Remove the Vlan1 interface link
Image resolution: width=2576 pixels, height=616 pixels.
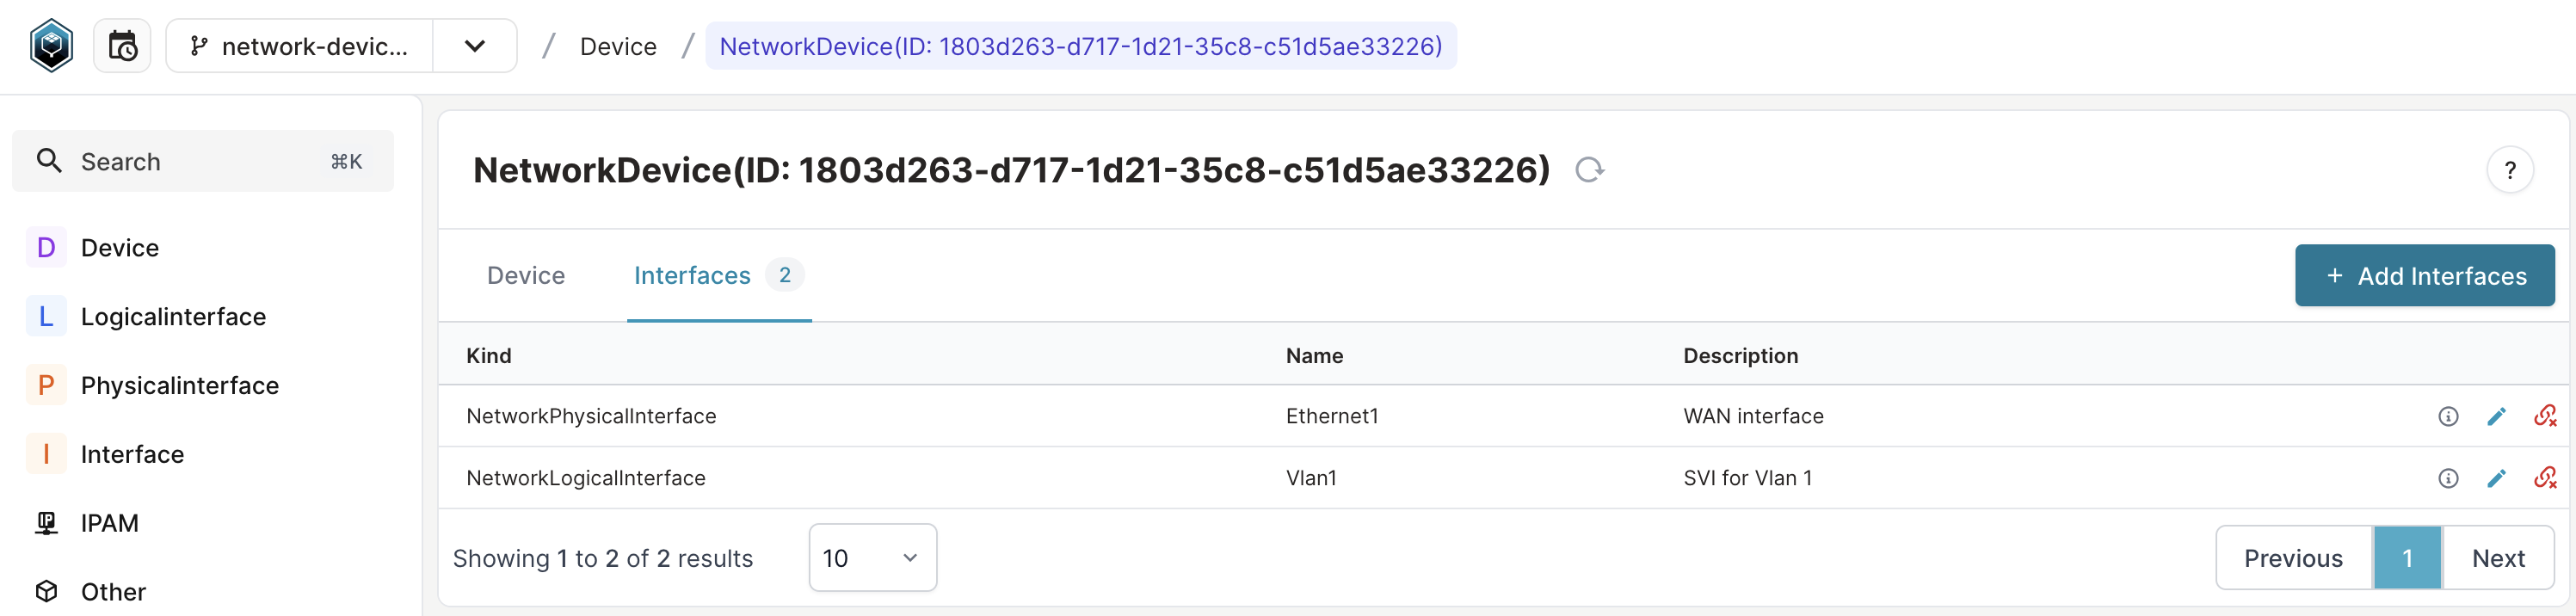coord(2545,478)
